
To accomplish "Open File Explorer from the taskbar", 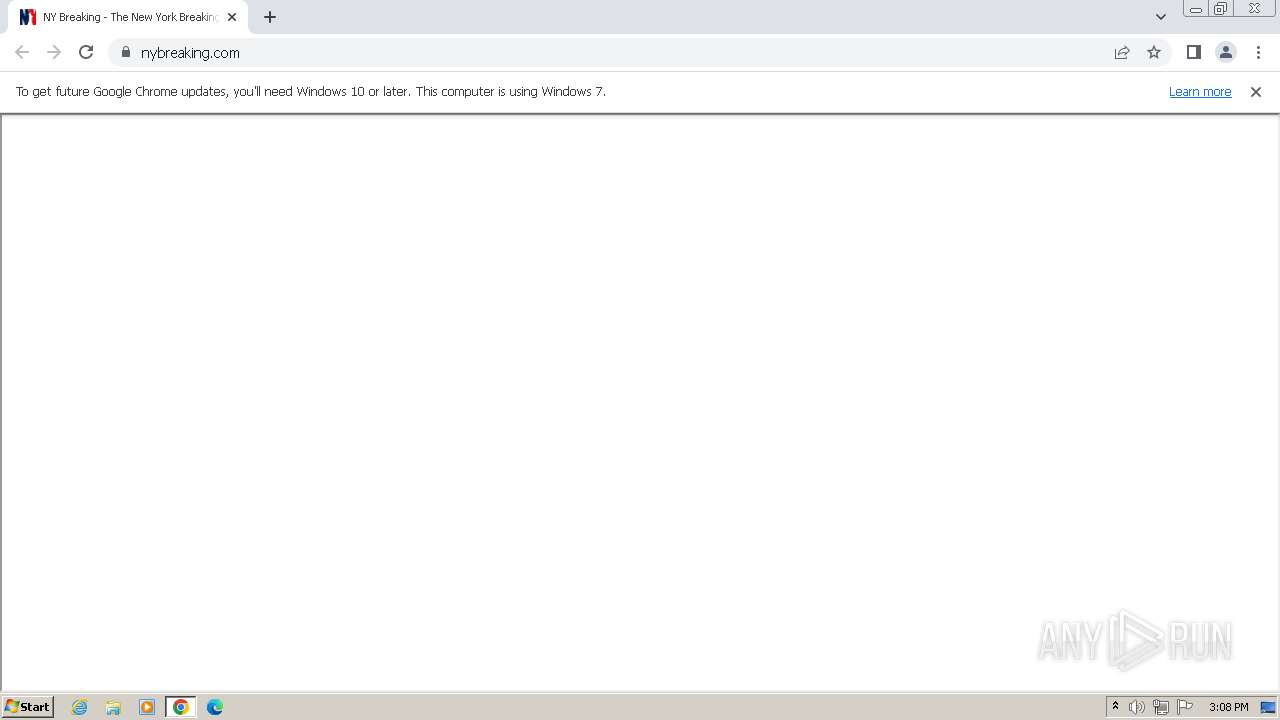I will [113, 707].
